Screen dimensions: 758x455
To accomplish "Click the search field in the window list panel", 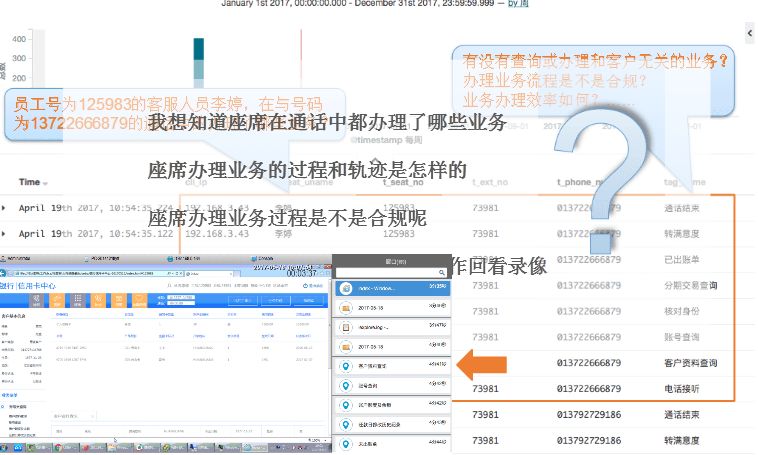I will click(386, 272).
